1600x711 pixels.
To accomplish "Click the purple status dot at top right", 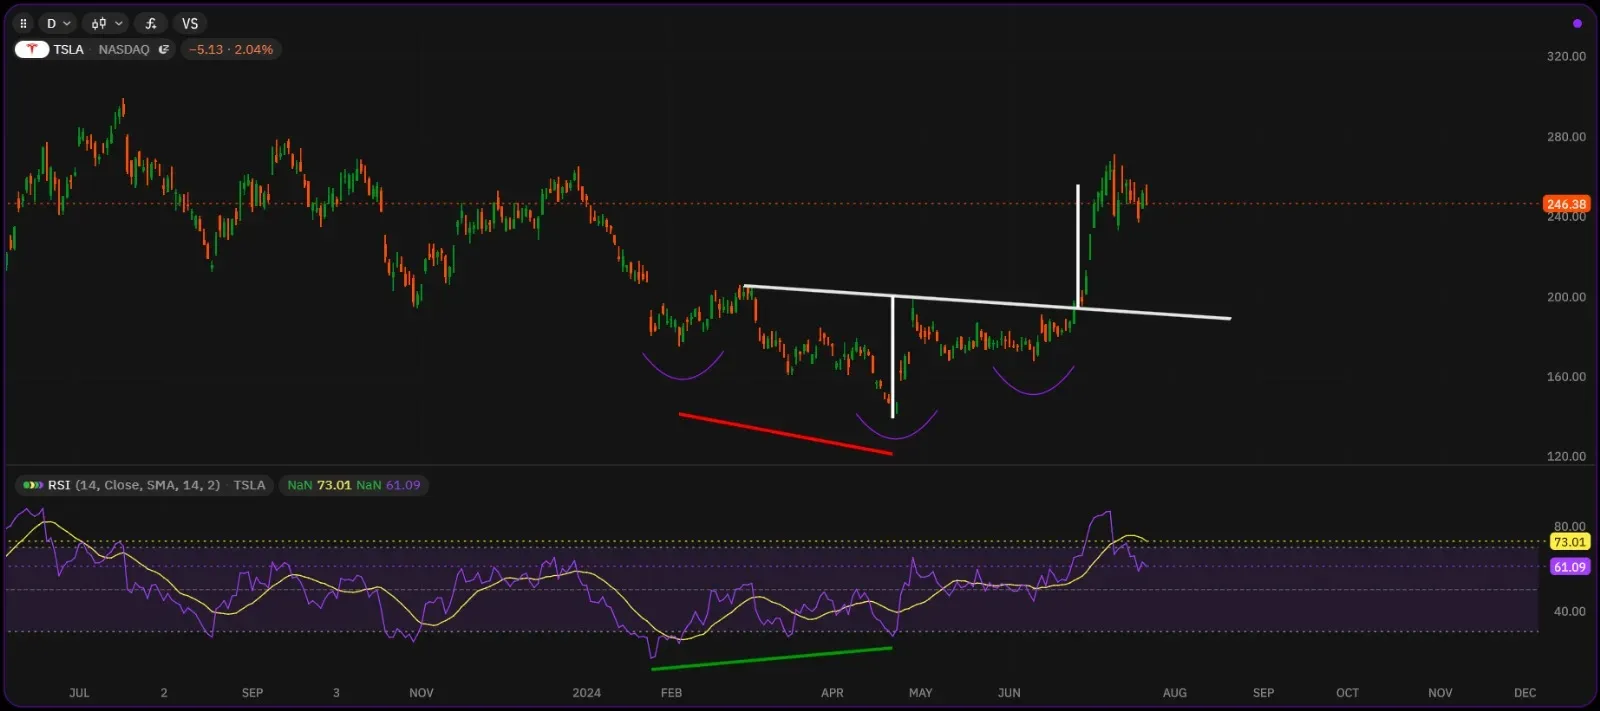I will point(1577,23).
